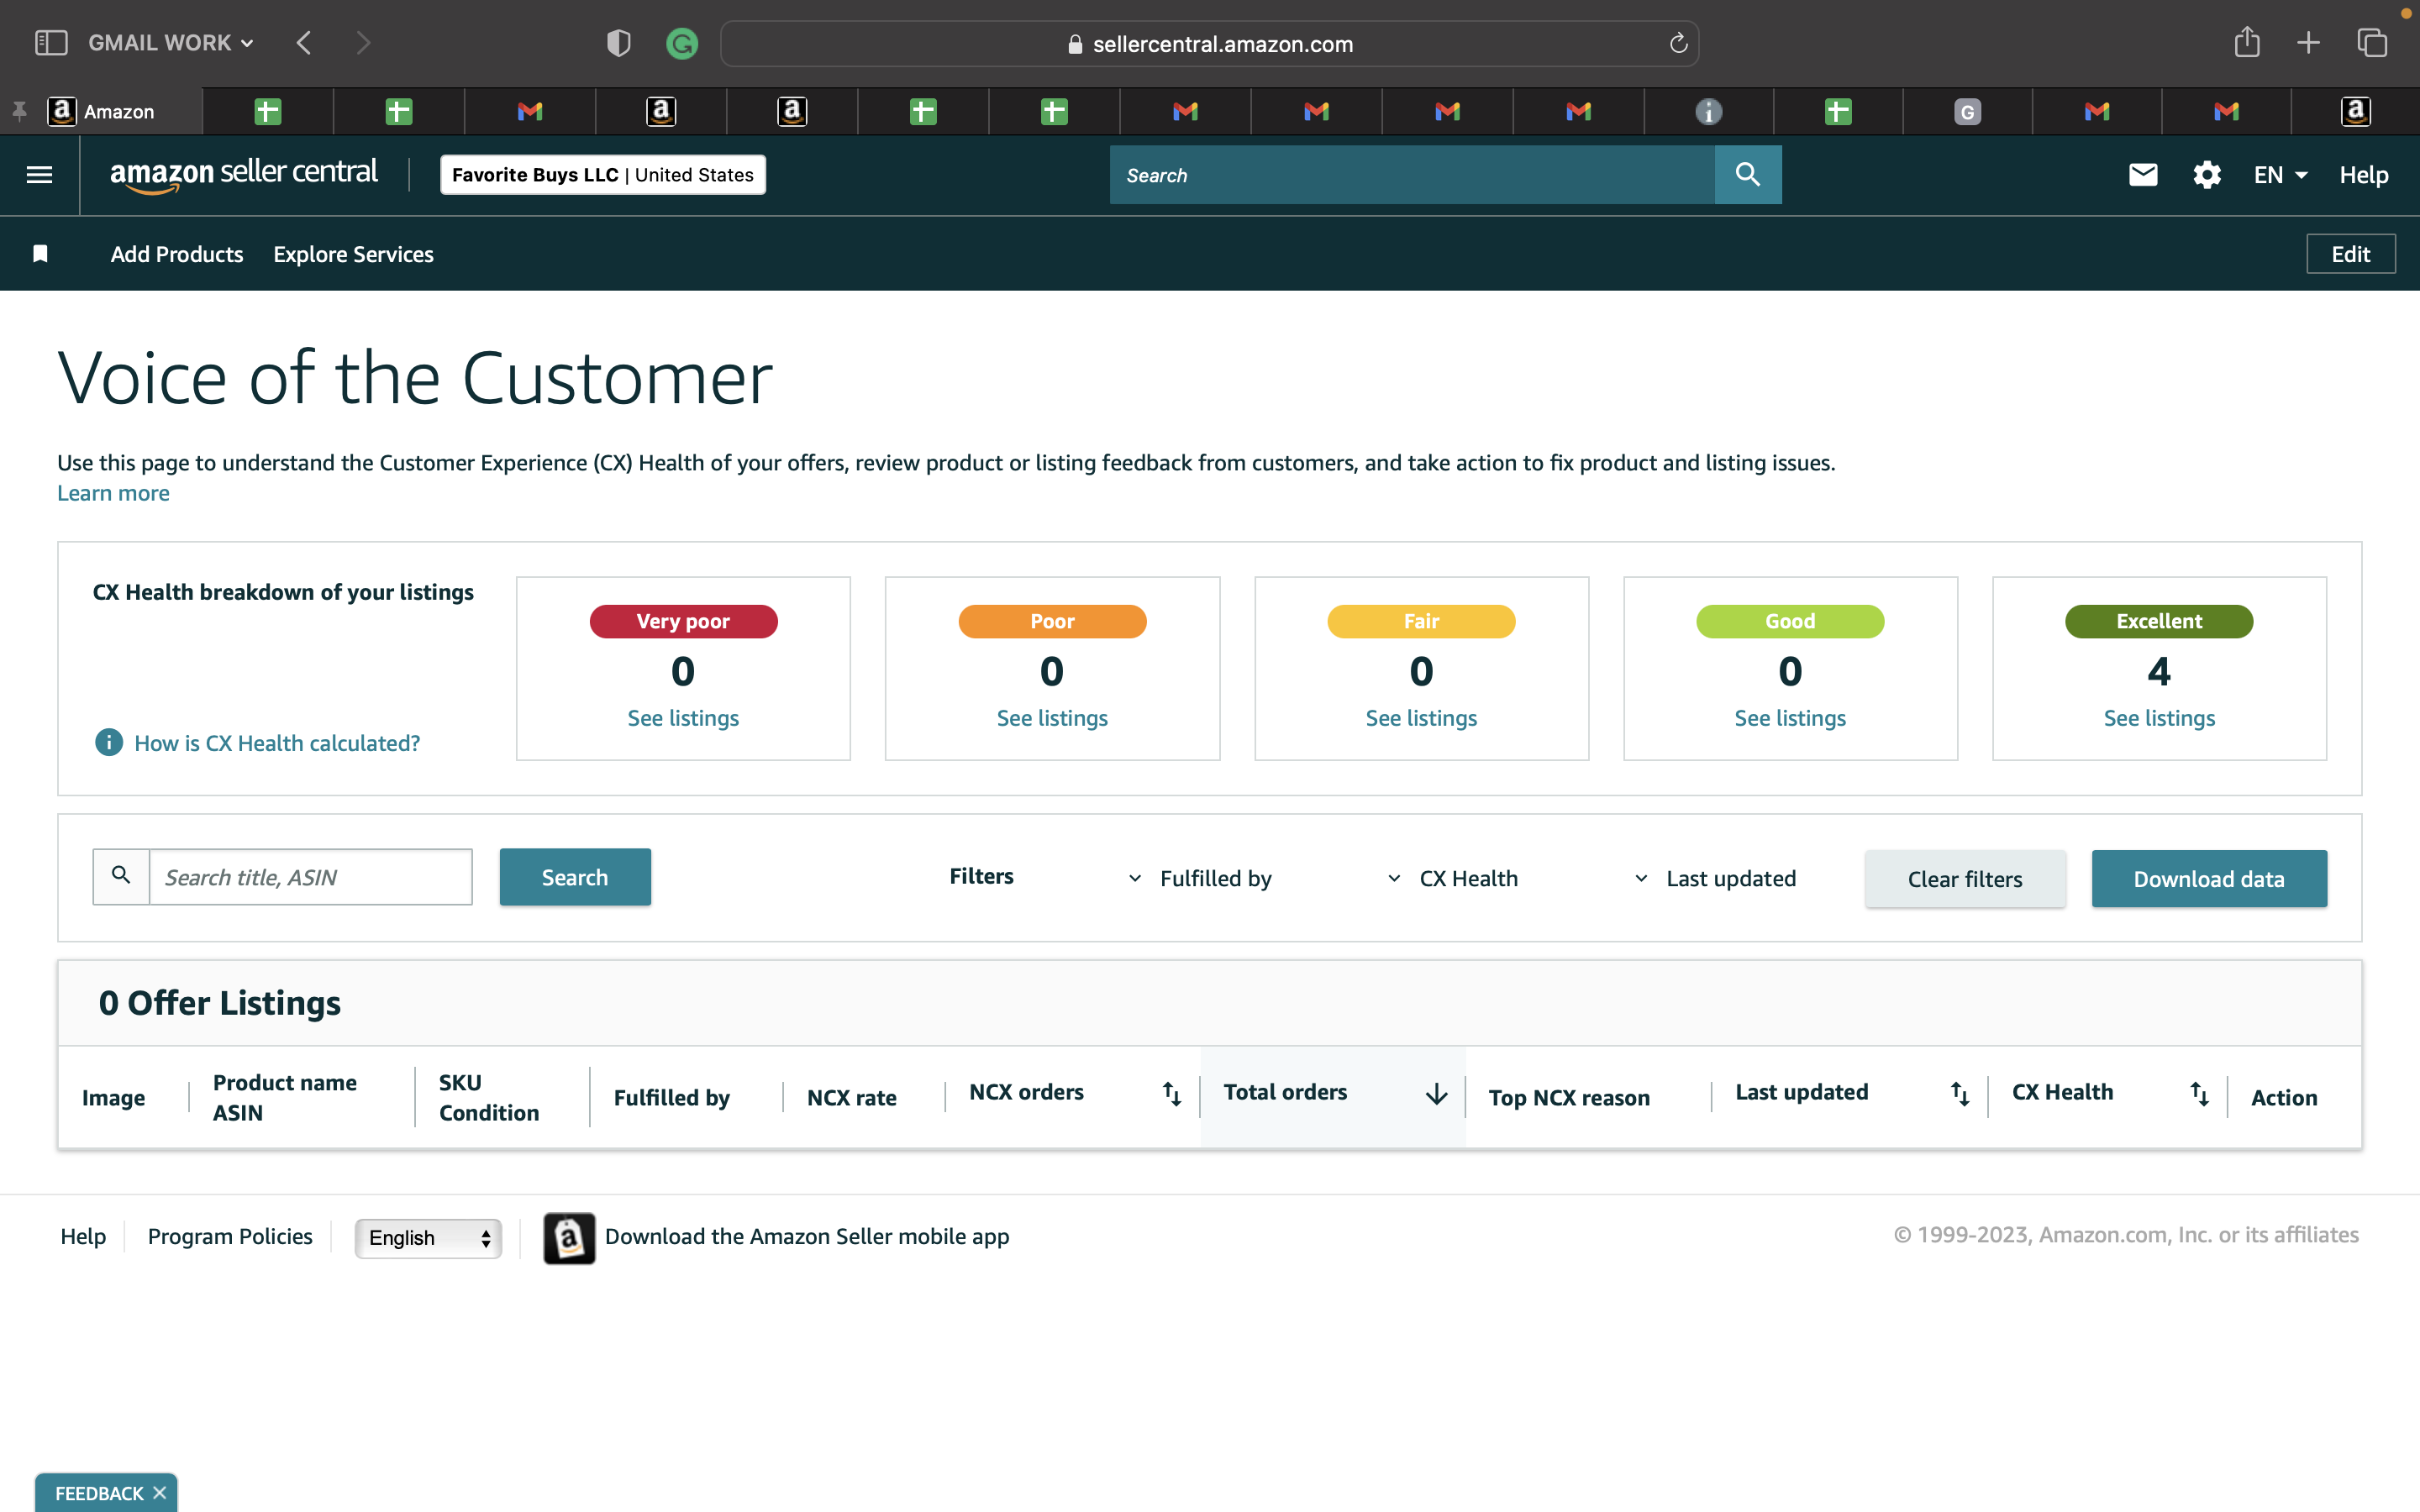
Task: Open the Grammarly extension
Action: coord(682,43)
